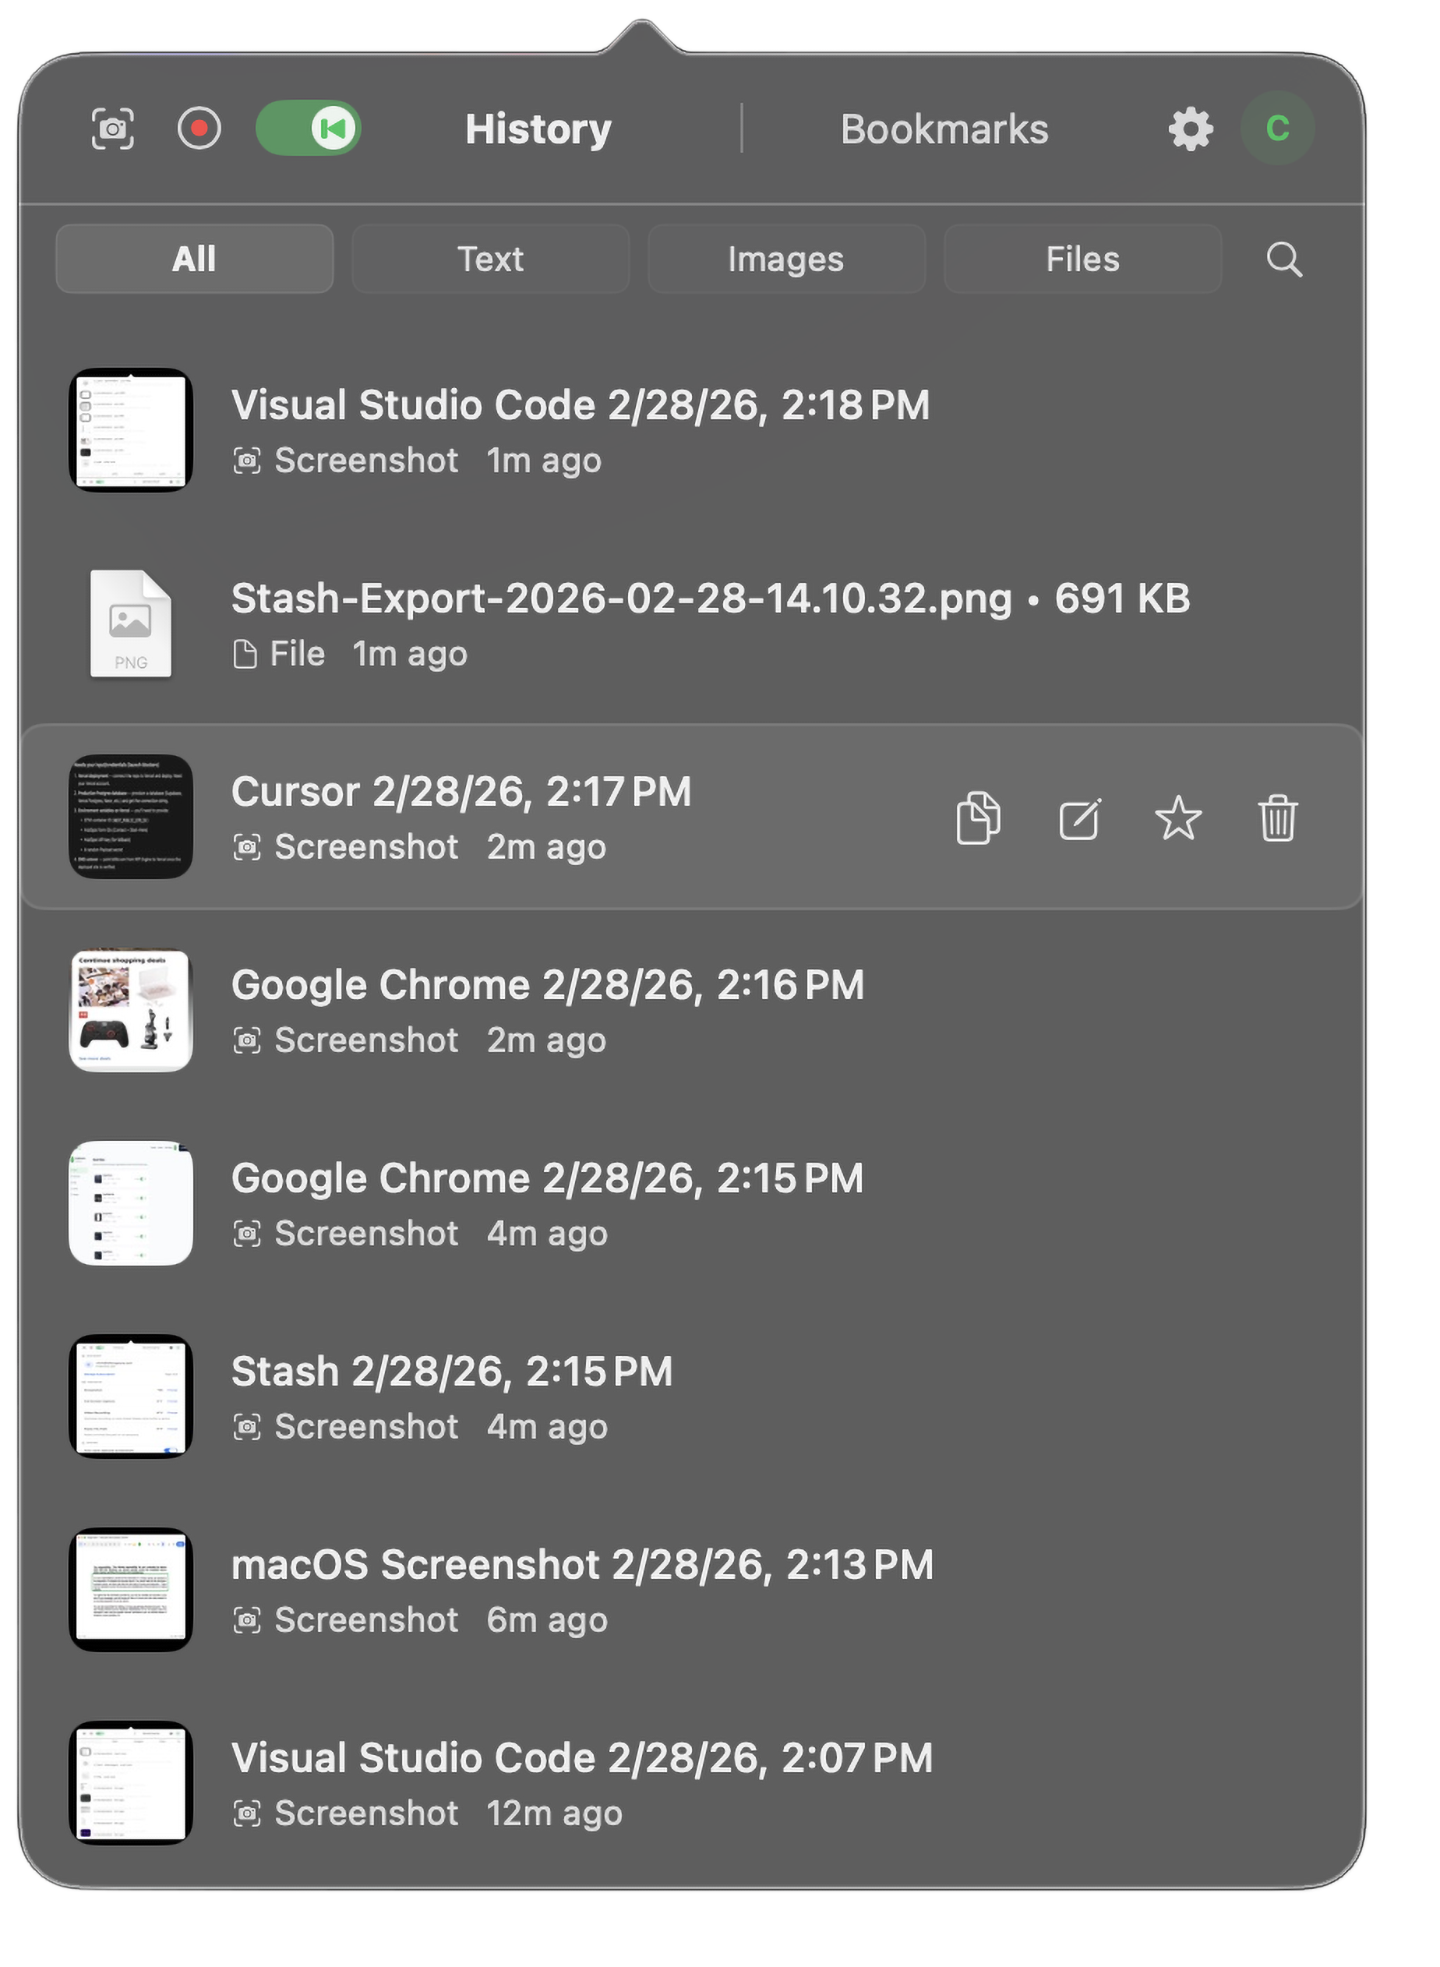The width and height of the screenshot is (1440, 1967).
Task: Open search with the magnifier icon
Action: point(1283,259)
